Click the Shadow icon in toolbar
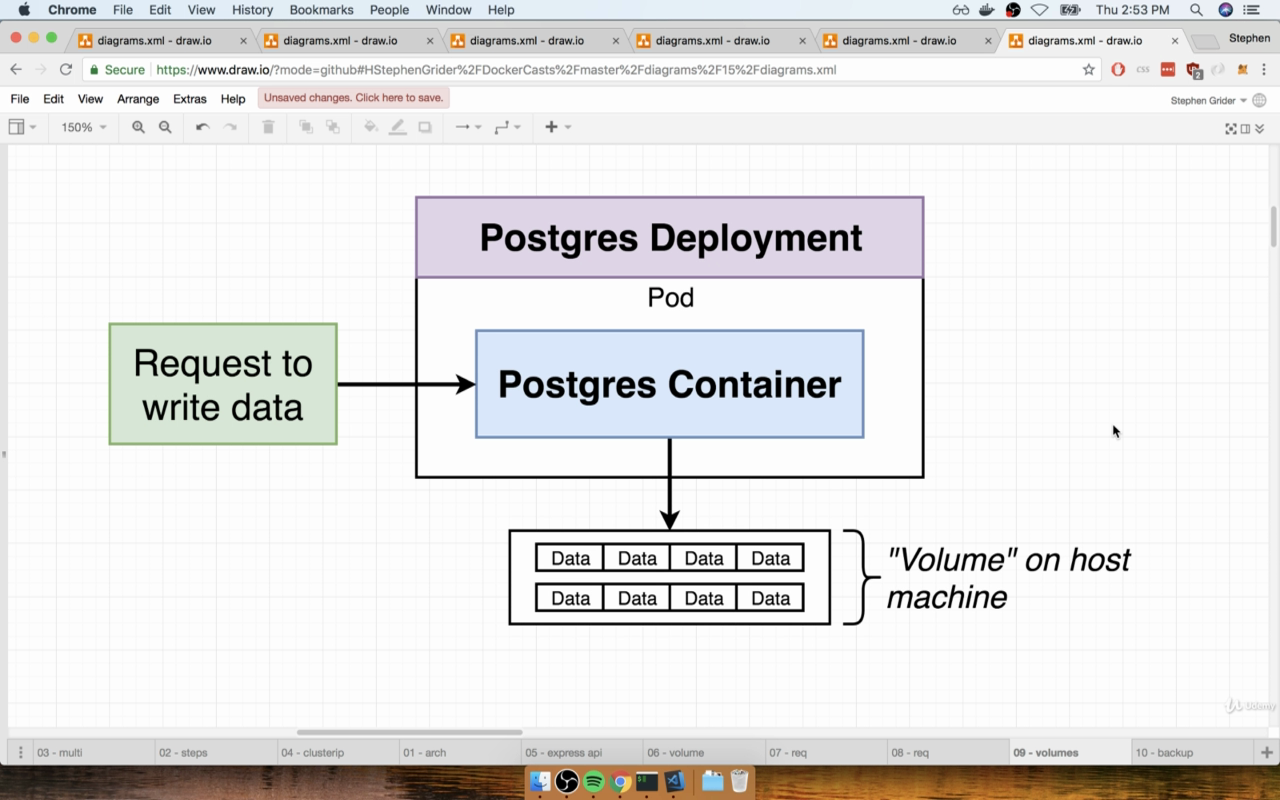1280x800 pixels. tap(425, 127)
